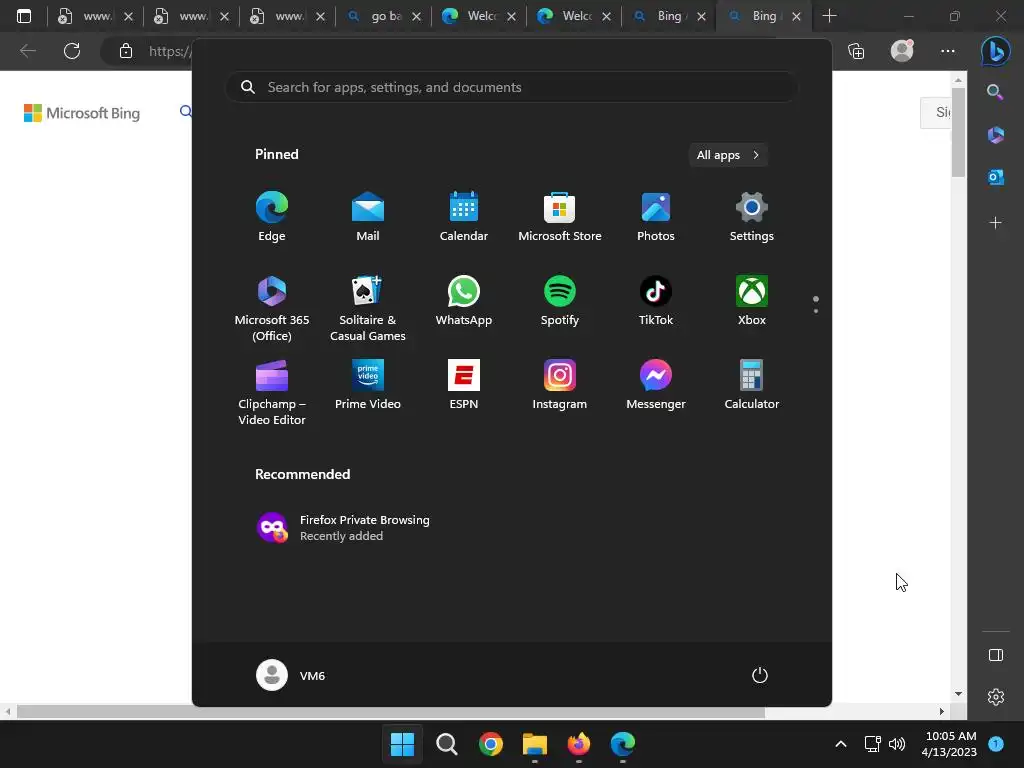Click the power button in Start menu

(760, 675)
